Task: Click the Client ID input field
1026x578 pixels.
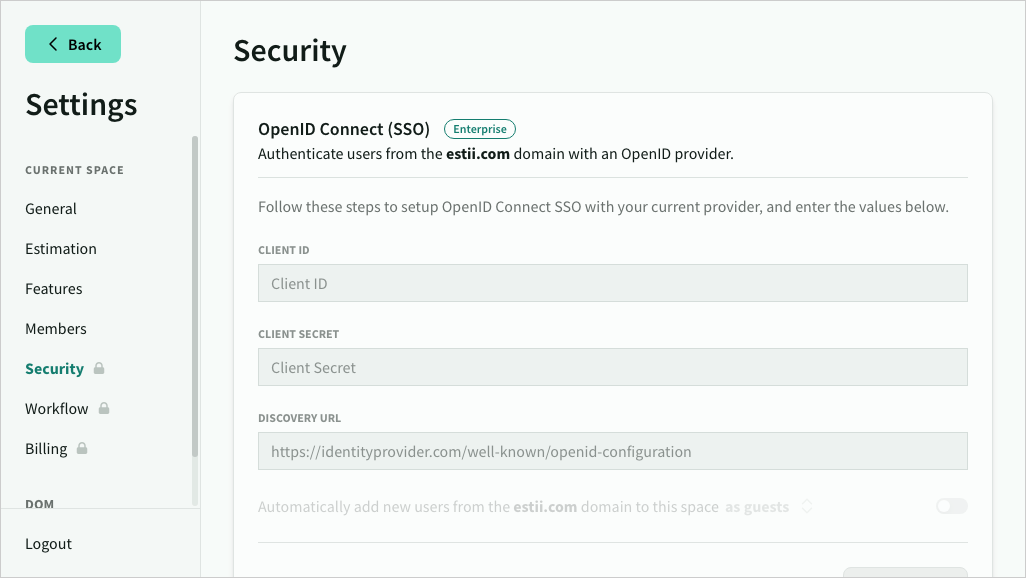Action: coord(612,284)
